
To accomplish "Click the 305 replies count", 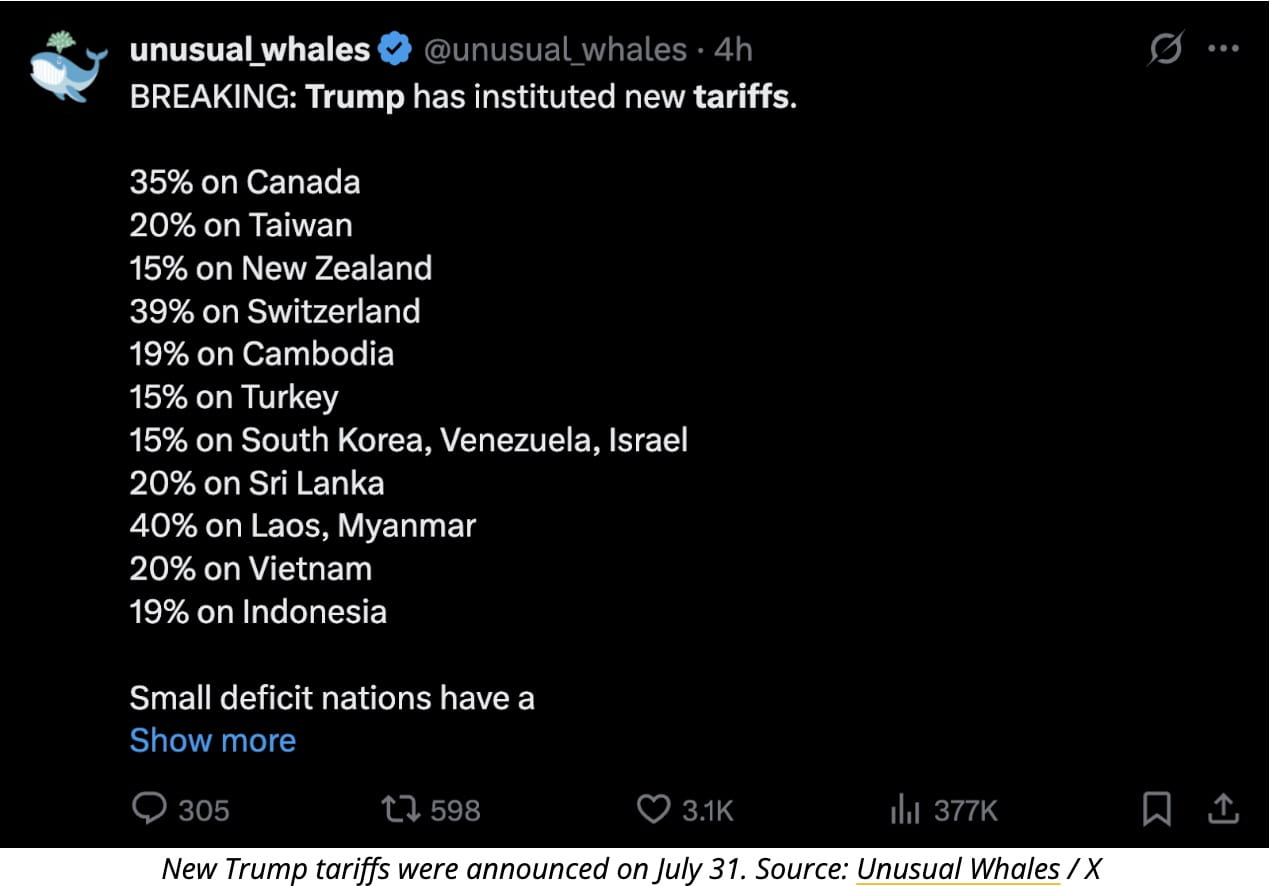I will pos(204,810).
